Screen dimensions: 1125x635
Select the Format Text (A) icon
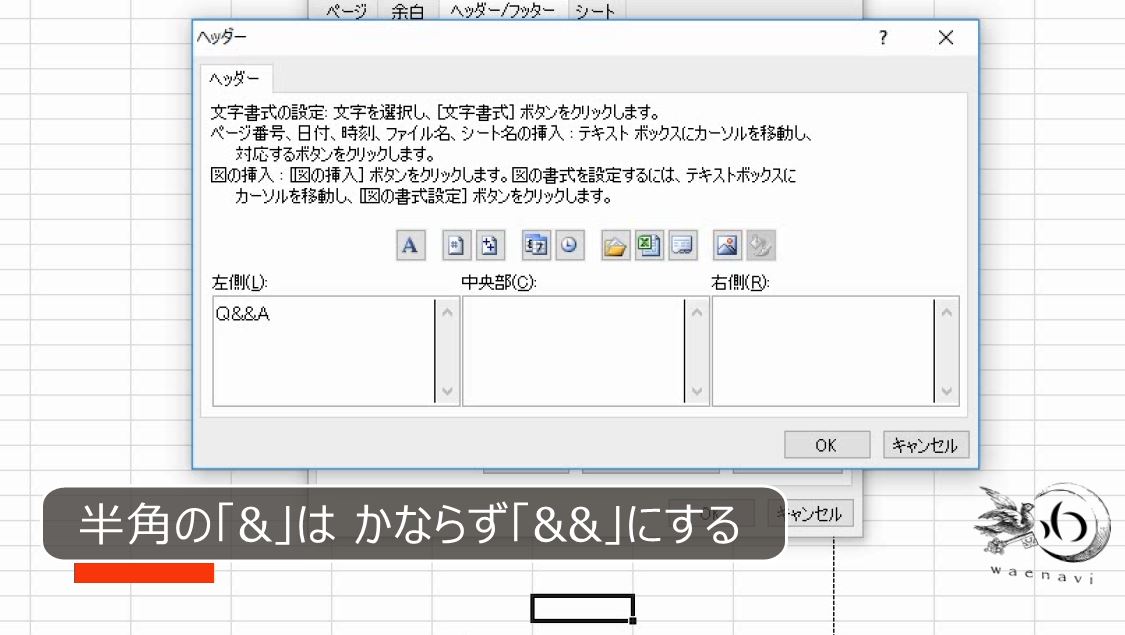coord(408,245)
